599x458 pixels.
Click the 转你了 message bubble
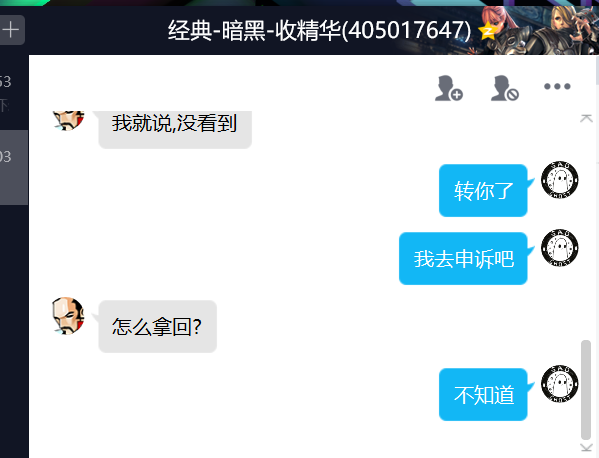tap(483, 190)
